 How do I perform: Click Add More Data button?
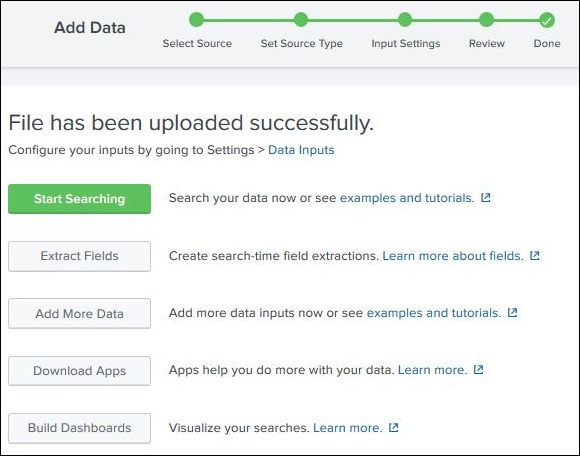coord(80,314)
